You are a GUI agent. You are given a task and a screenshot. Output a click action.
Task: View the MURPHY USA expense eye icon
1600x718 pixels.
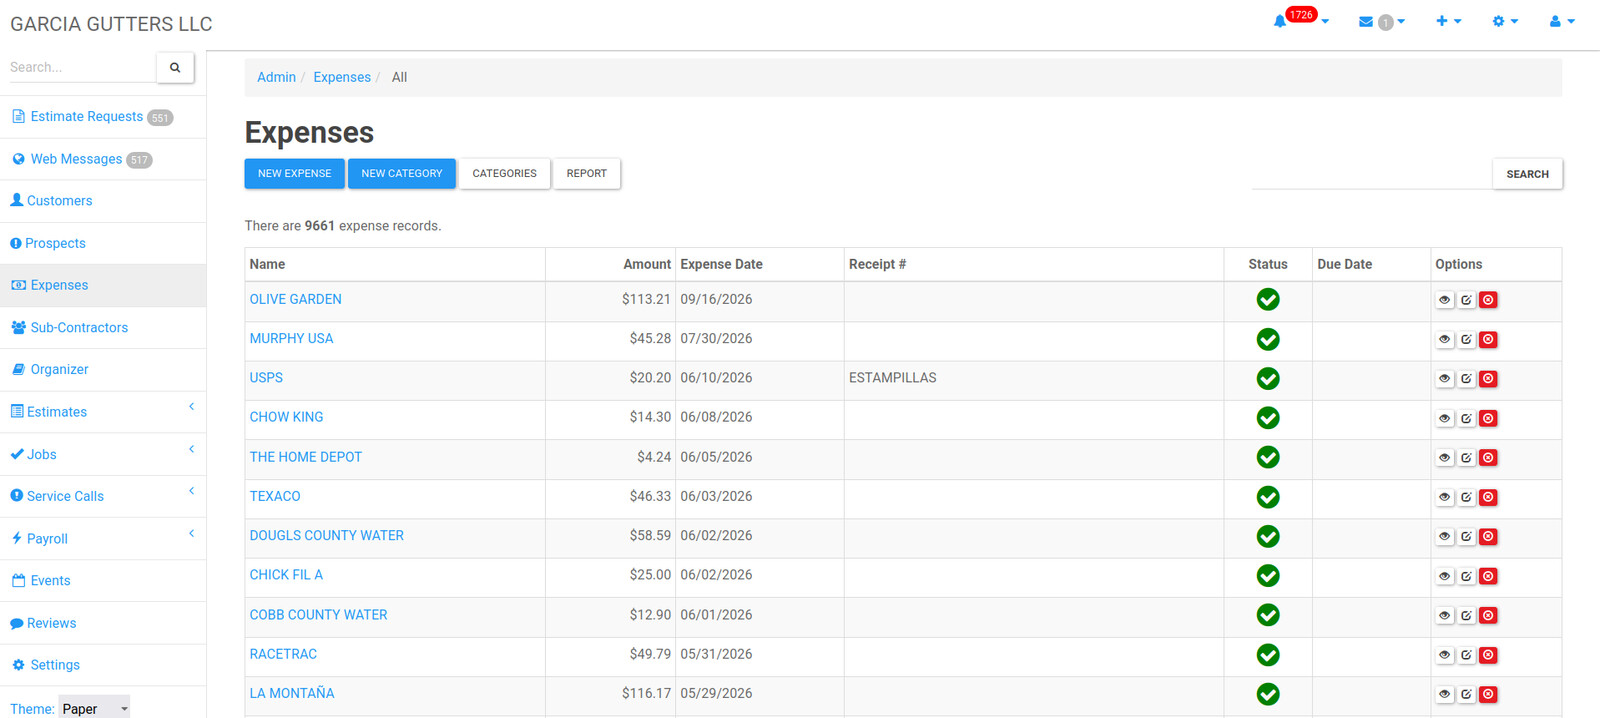(x=1444, y=340)
